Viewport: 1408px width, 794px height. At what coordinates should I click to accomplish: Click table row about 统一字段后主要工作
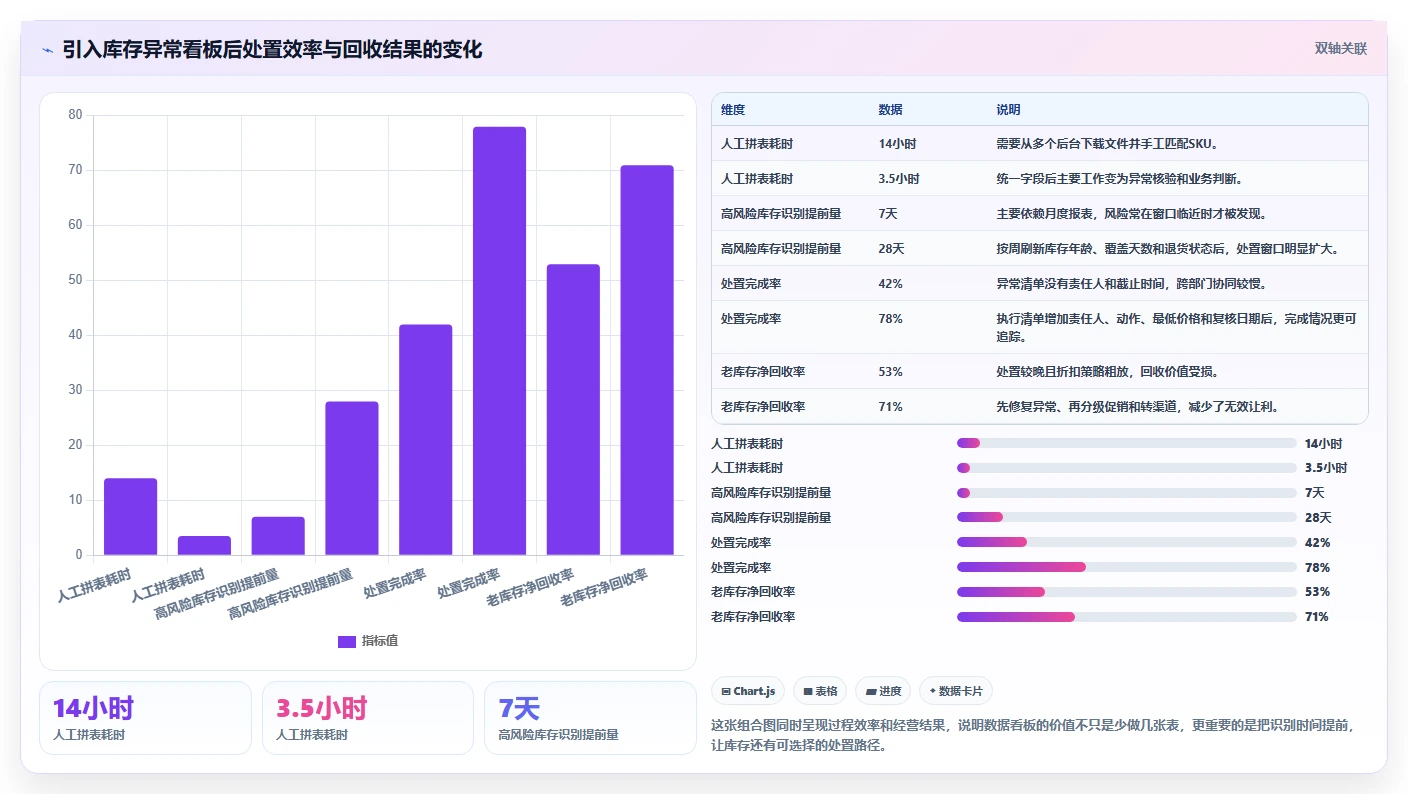(x=1039, y=178)
